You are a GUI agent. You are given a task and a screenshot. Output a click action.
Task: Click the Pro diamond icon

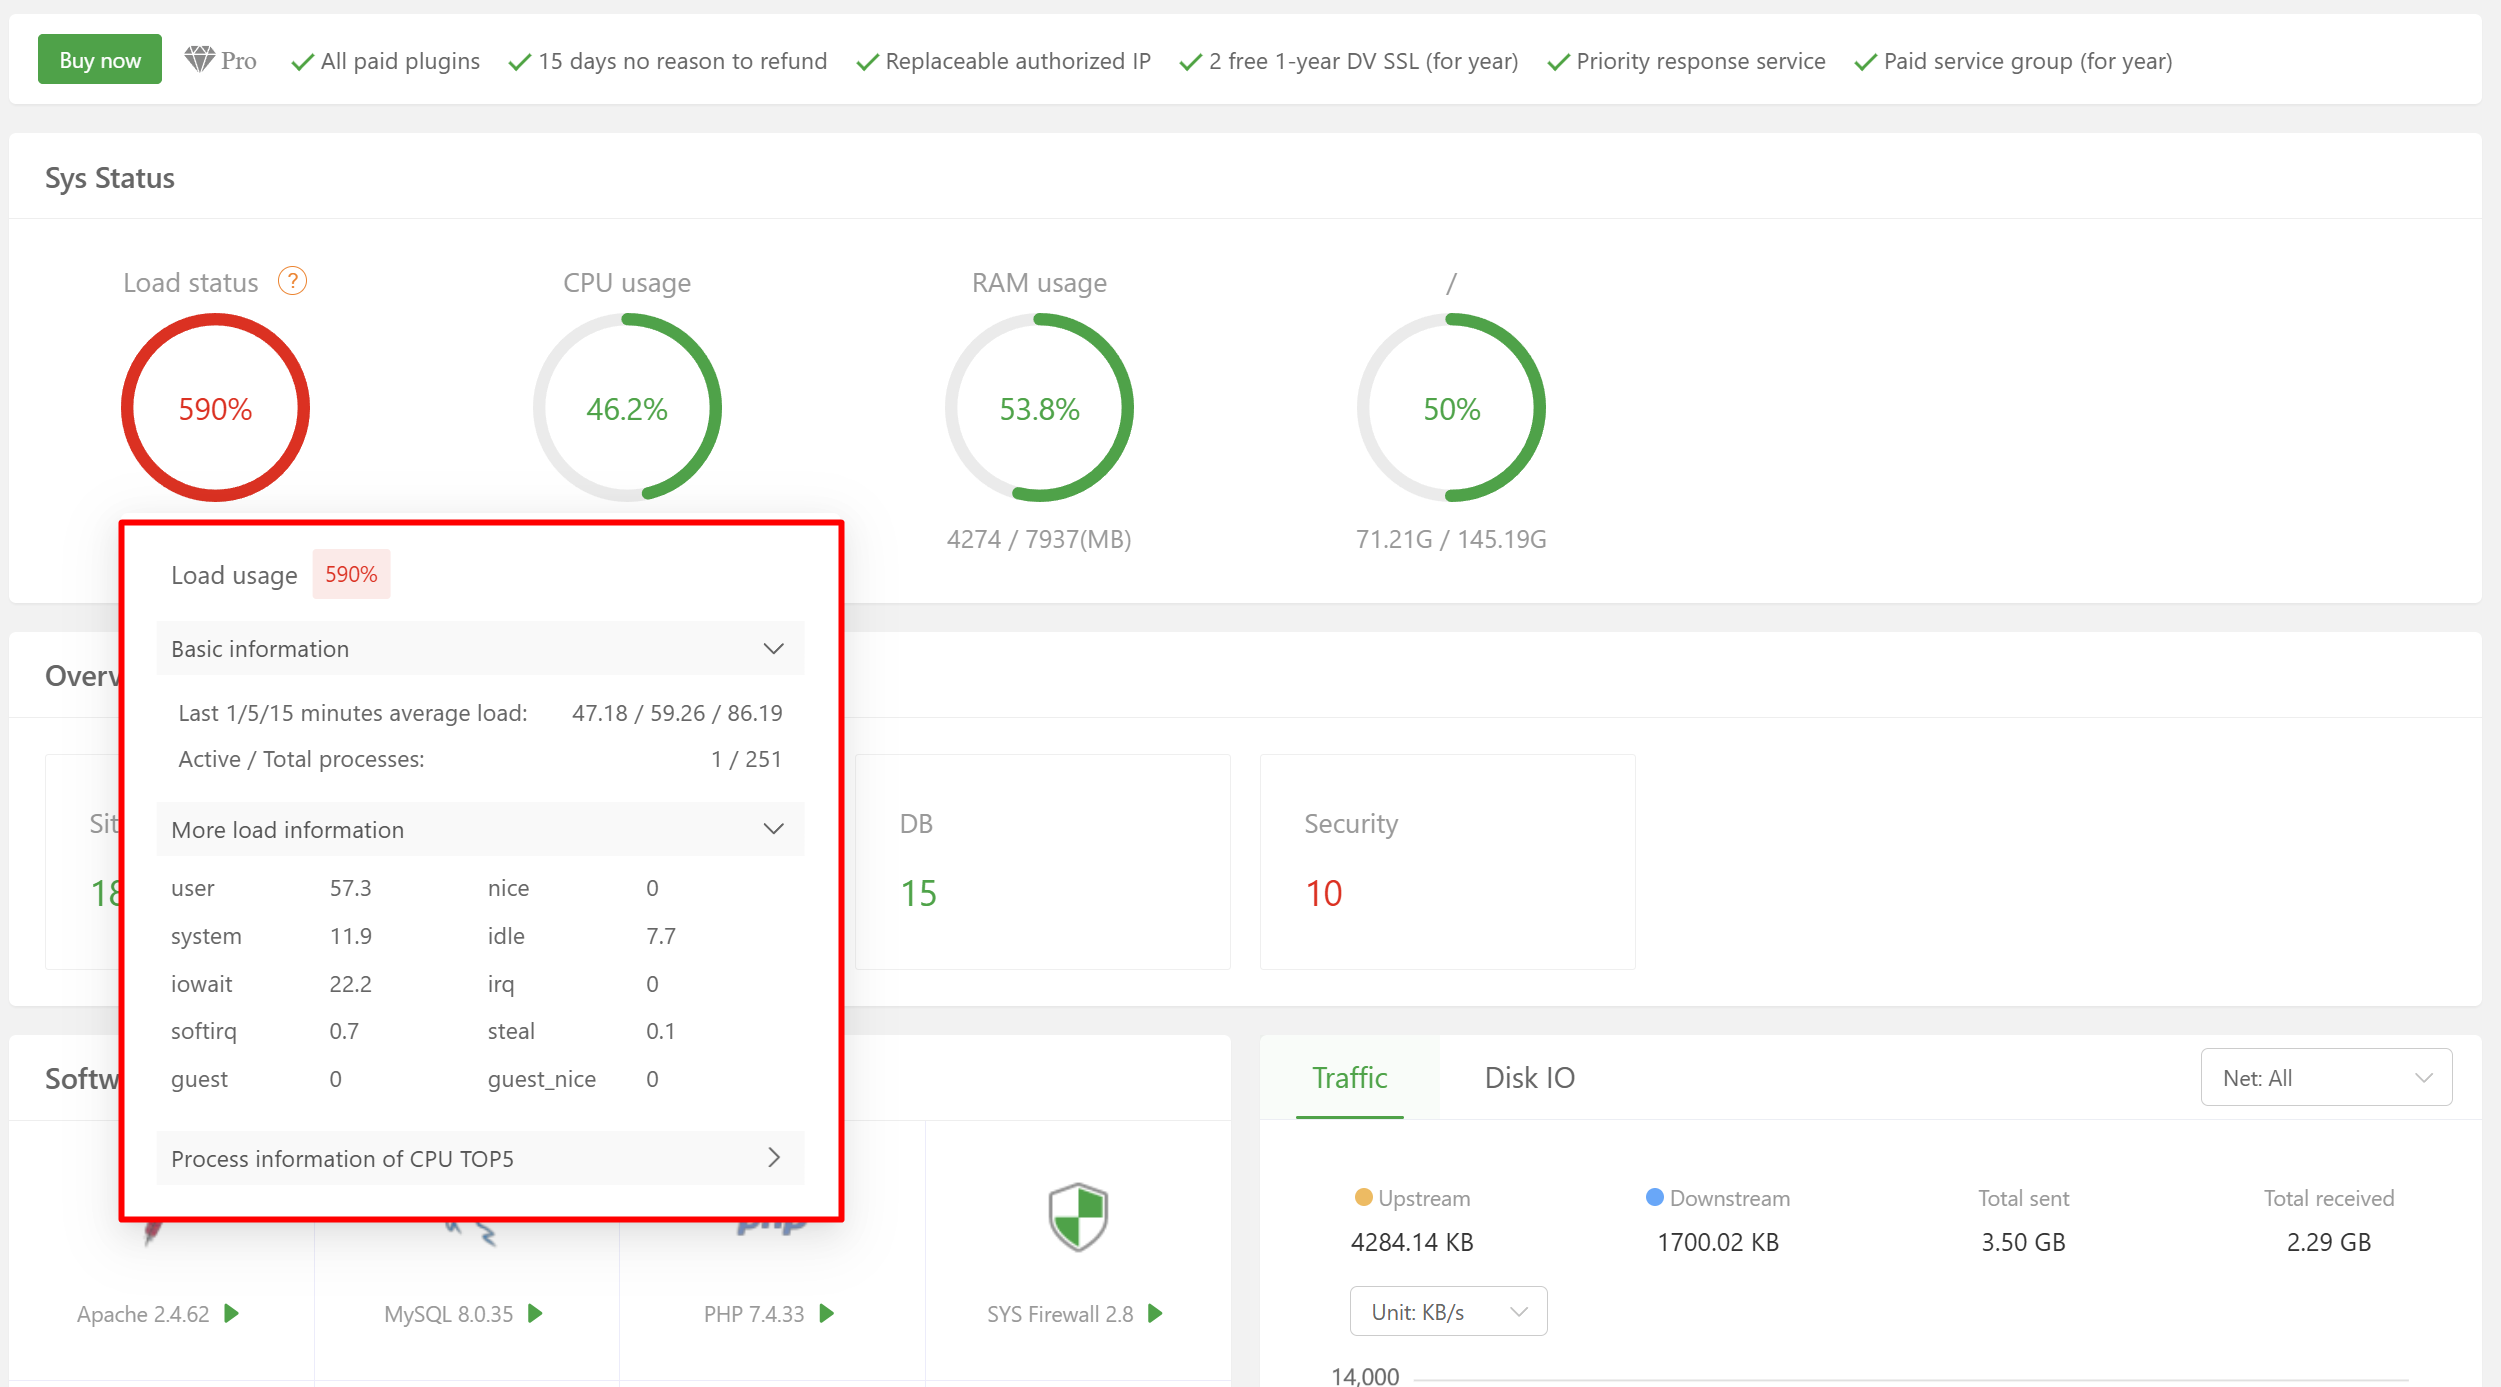[x=199, y=59]
